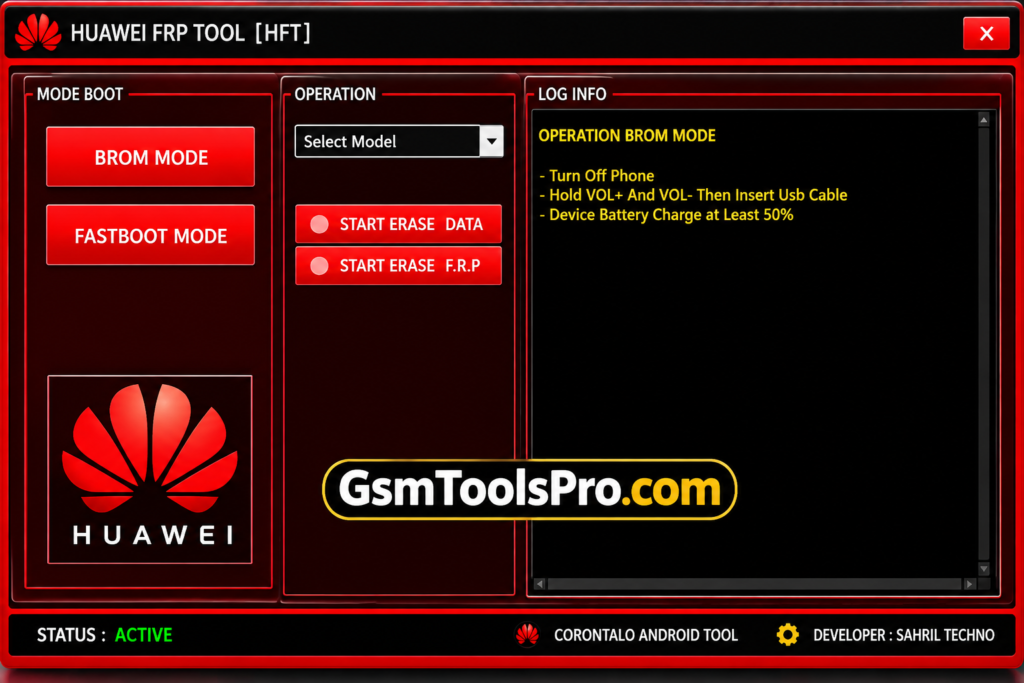The image size is (1024, 683).
Task: Click the horizontal scrollbar track in Log Info
Action: point(754,584)
